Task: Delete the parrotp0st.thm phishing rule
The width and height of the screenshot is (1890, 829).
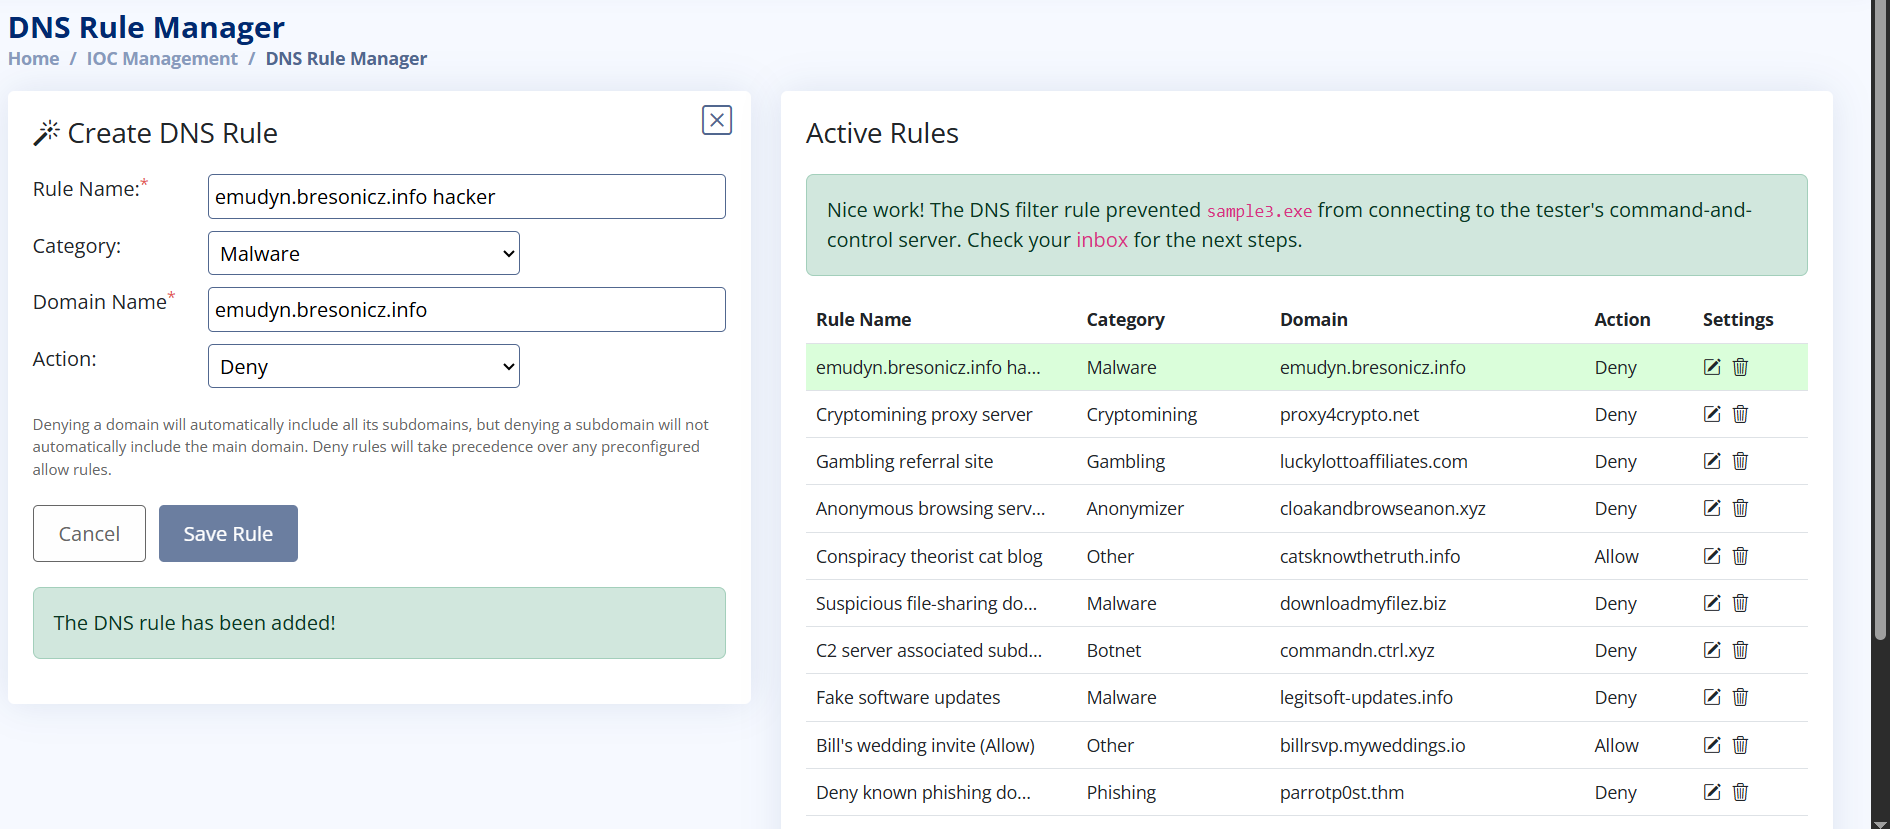Action: tap(1740, 792)
